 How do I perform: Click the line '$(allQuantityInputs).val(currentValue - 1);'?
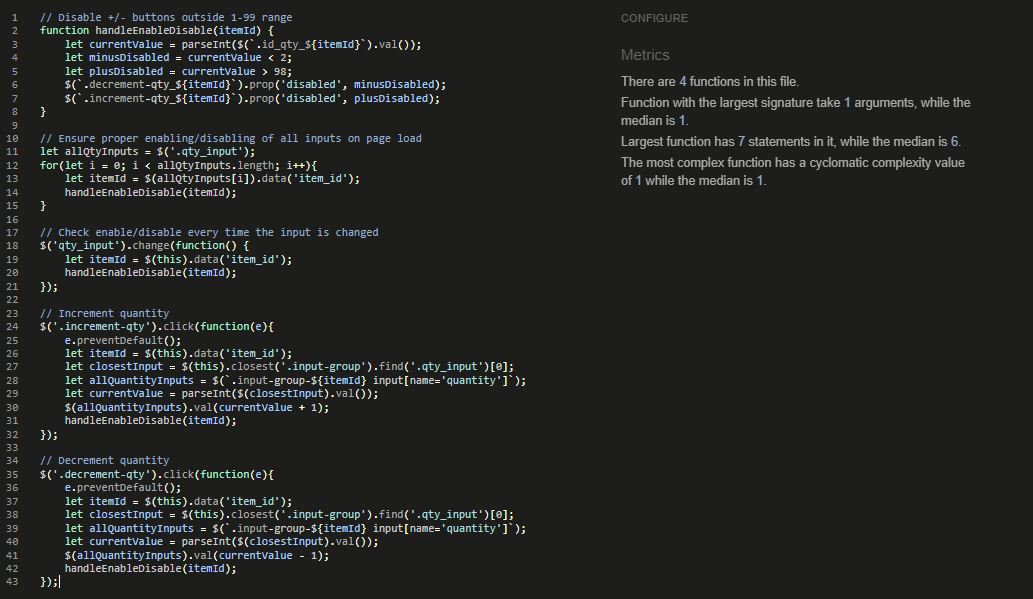click(x=197, y=555)
